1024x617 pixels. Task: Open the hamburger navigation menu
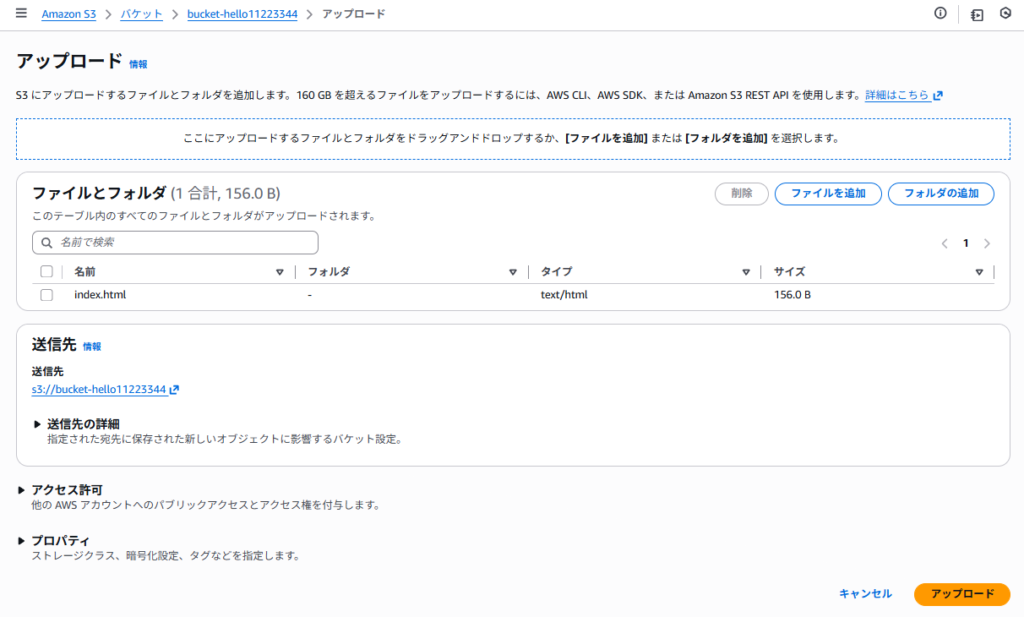(21, 14)
